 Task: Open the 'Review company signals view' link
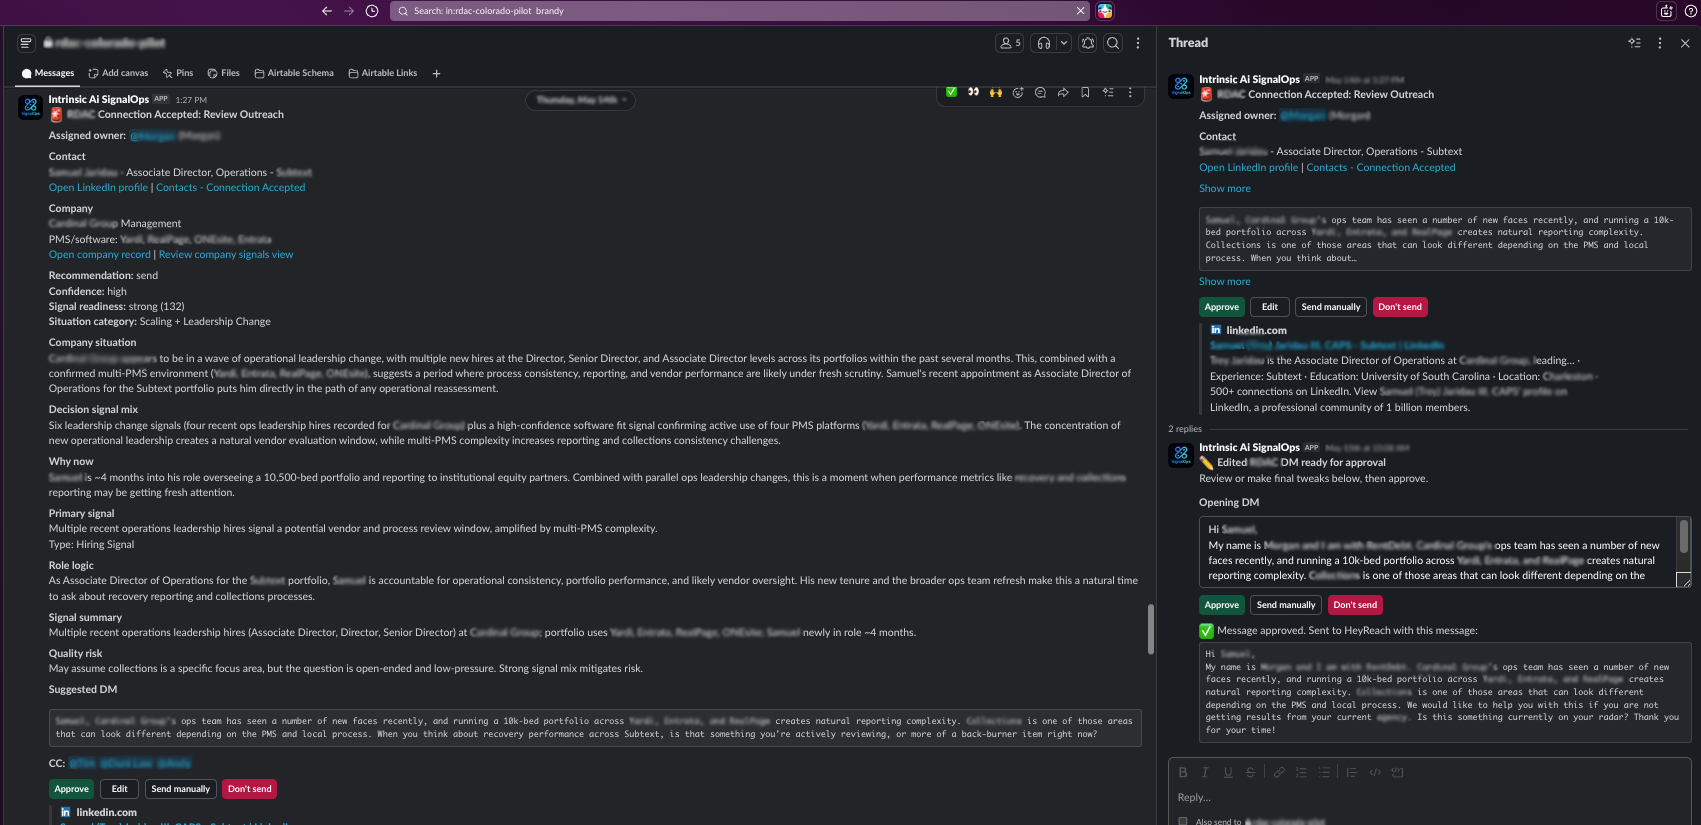click(226, 255)
